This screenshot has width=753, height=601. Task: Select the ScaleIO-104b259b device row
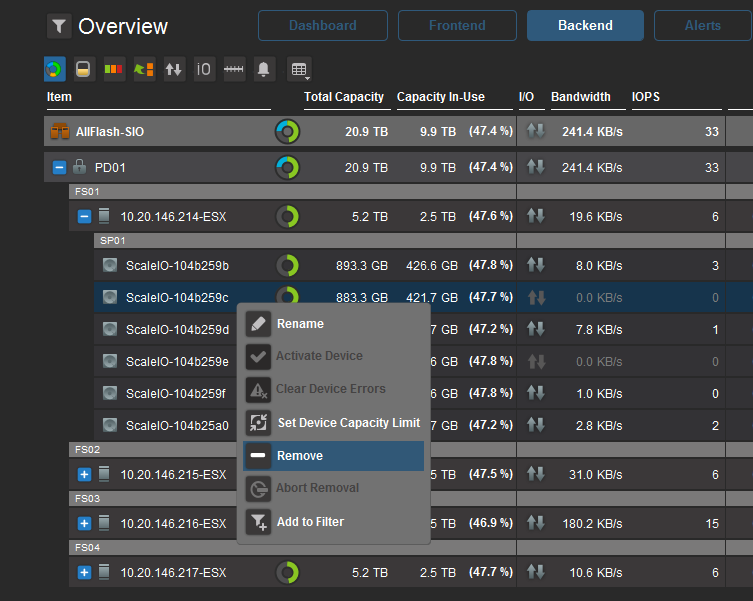coord(177,265)
